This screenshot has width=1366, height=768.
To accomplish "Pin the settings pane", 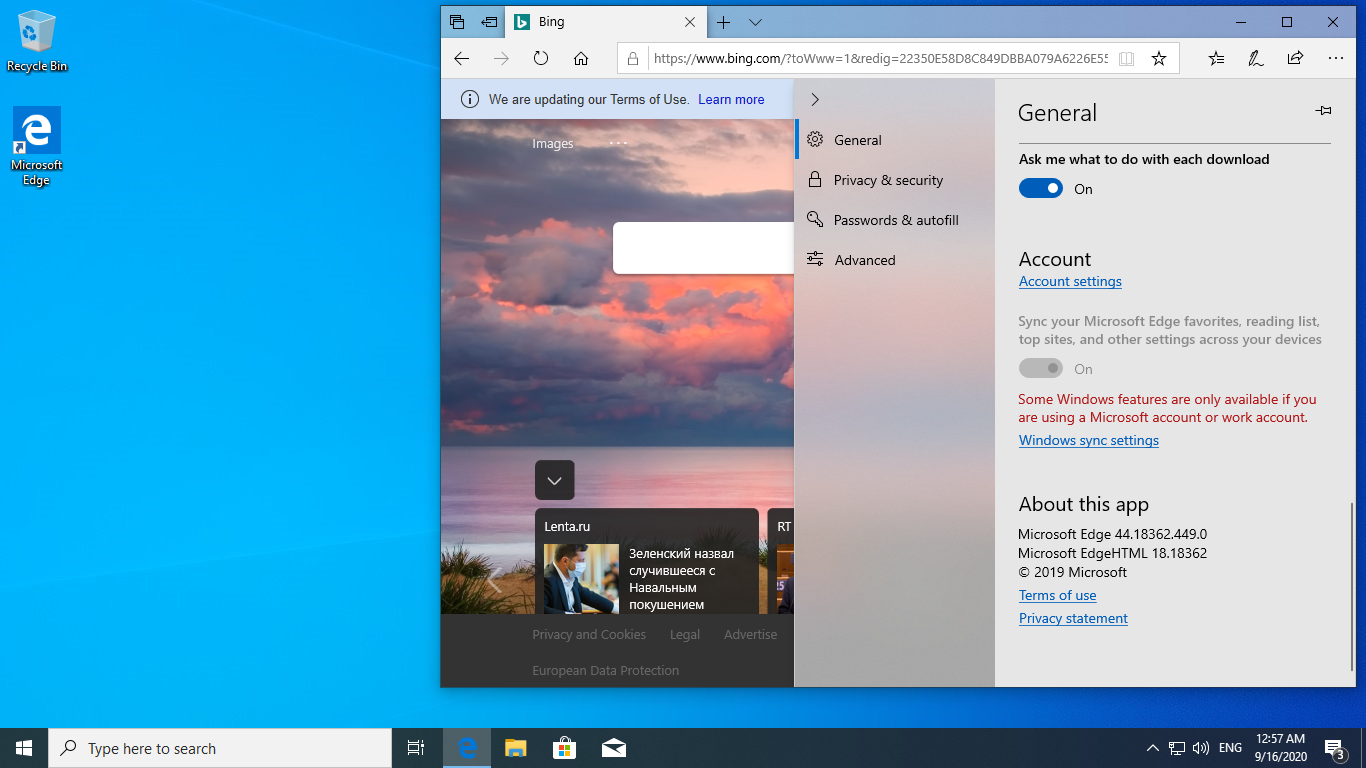I will pyautogui.click(x=1323, y=111).
